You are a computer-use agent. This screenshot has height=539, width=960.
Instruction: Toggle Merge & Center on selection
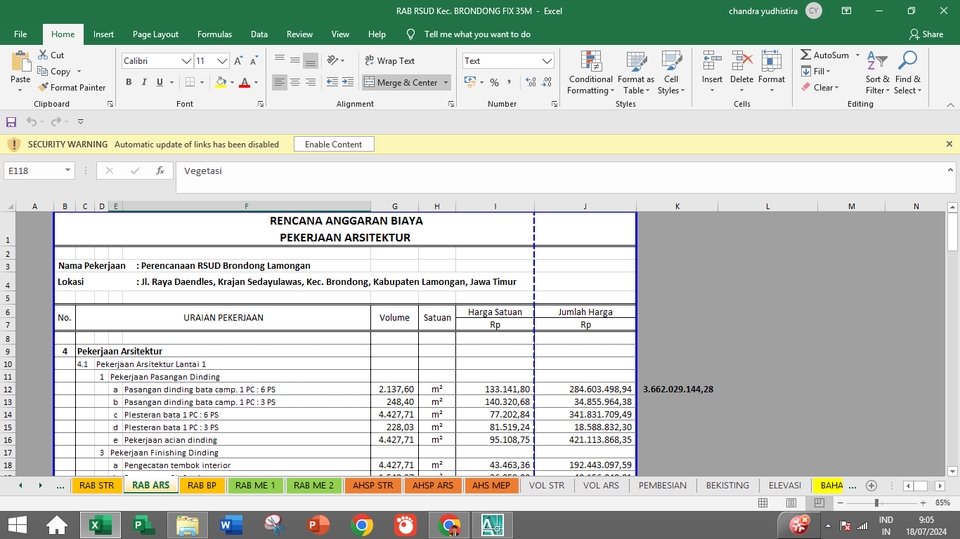(x=400, y=83)
